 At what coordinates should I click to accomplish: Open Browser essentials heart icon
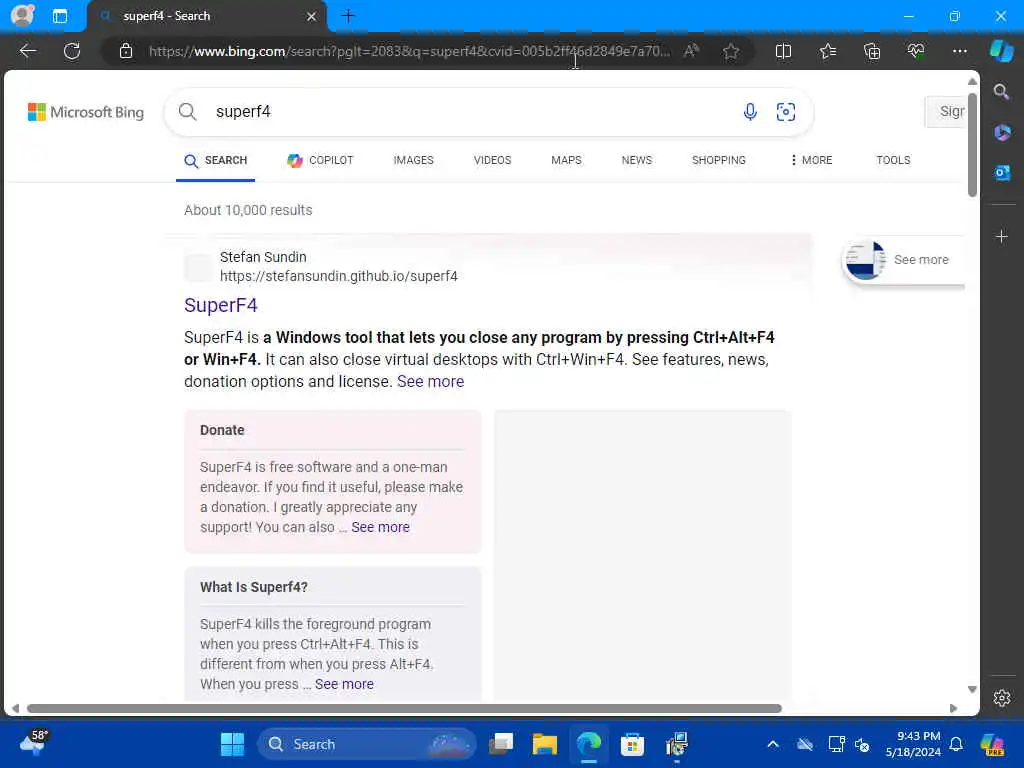tap(916, 51)
